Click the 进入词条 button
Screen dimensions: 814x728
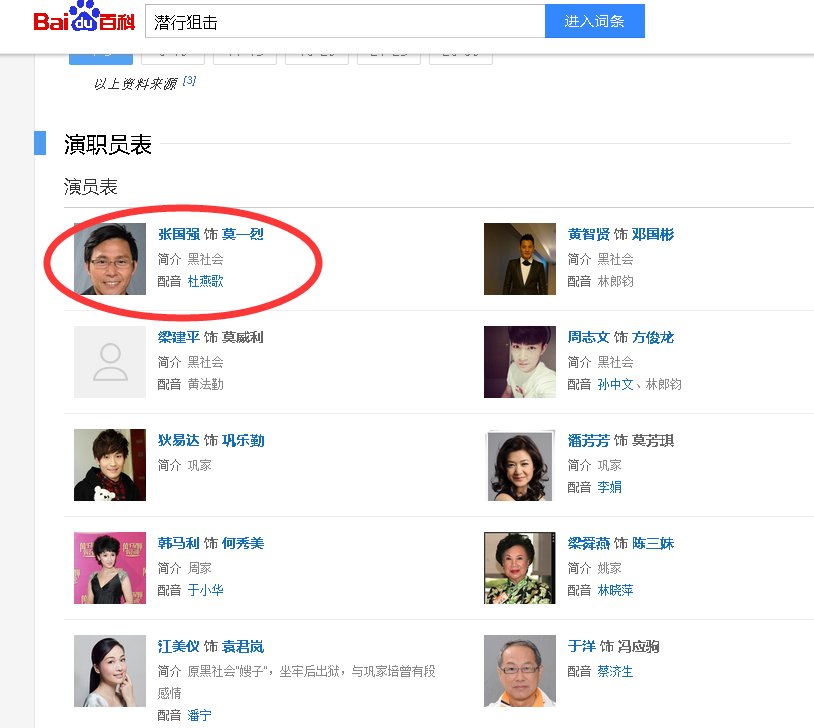594,20
